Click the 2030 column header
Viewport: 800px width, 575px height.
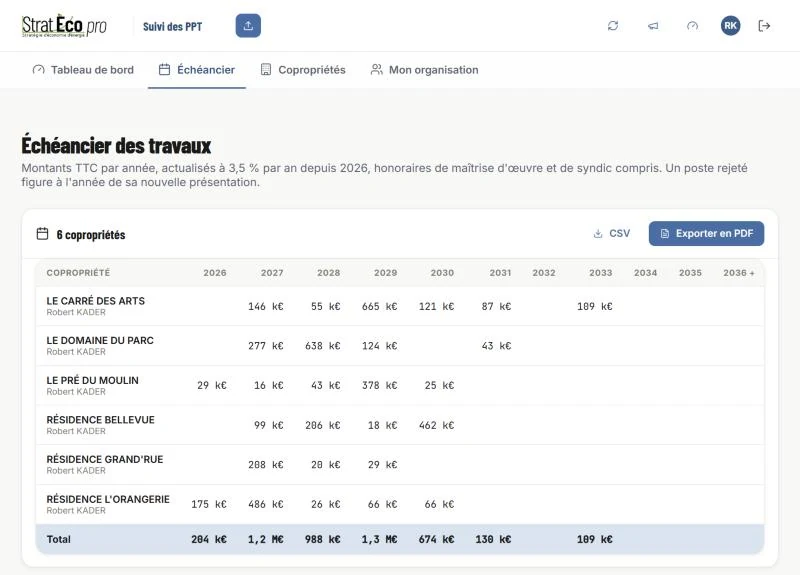[x=442, y=273]
